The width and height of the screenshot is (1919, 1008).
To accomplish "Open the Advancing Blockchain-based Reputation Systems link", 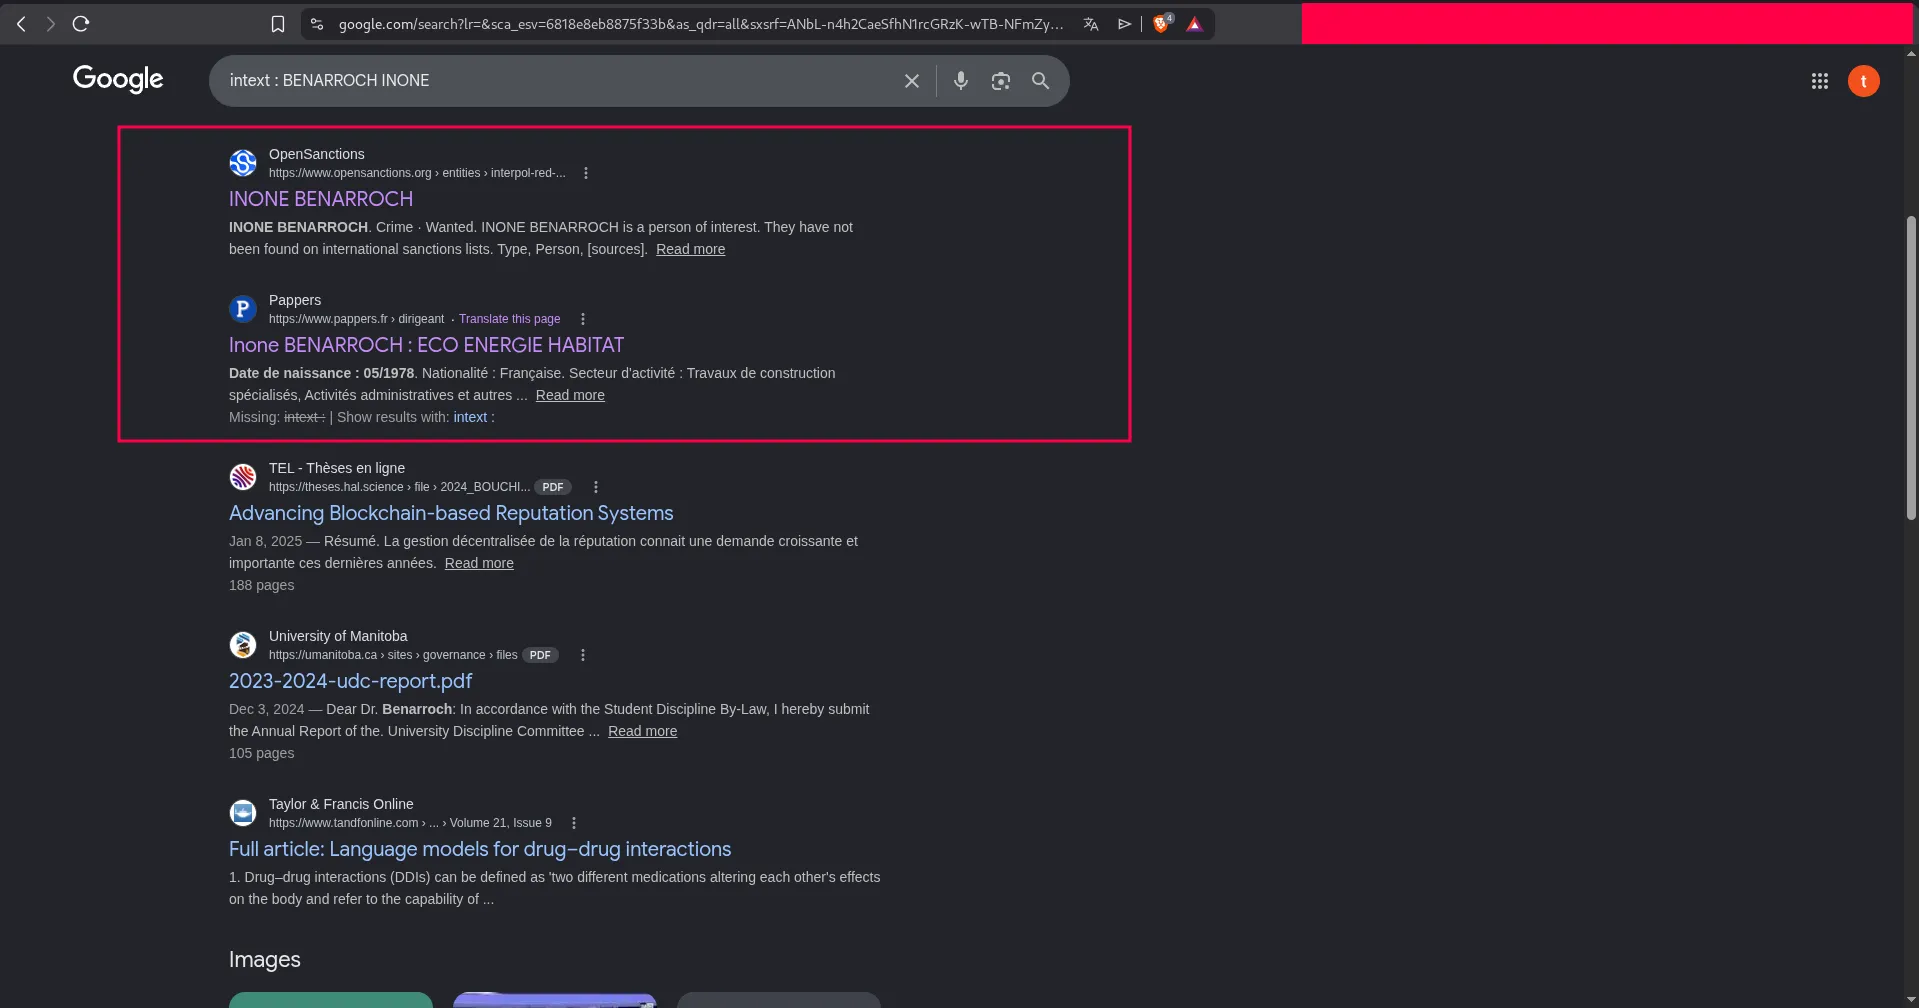I will click(450, 513).
